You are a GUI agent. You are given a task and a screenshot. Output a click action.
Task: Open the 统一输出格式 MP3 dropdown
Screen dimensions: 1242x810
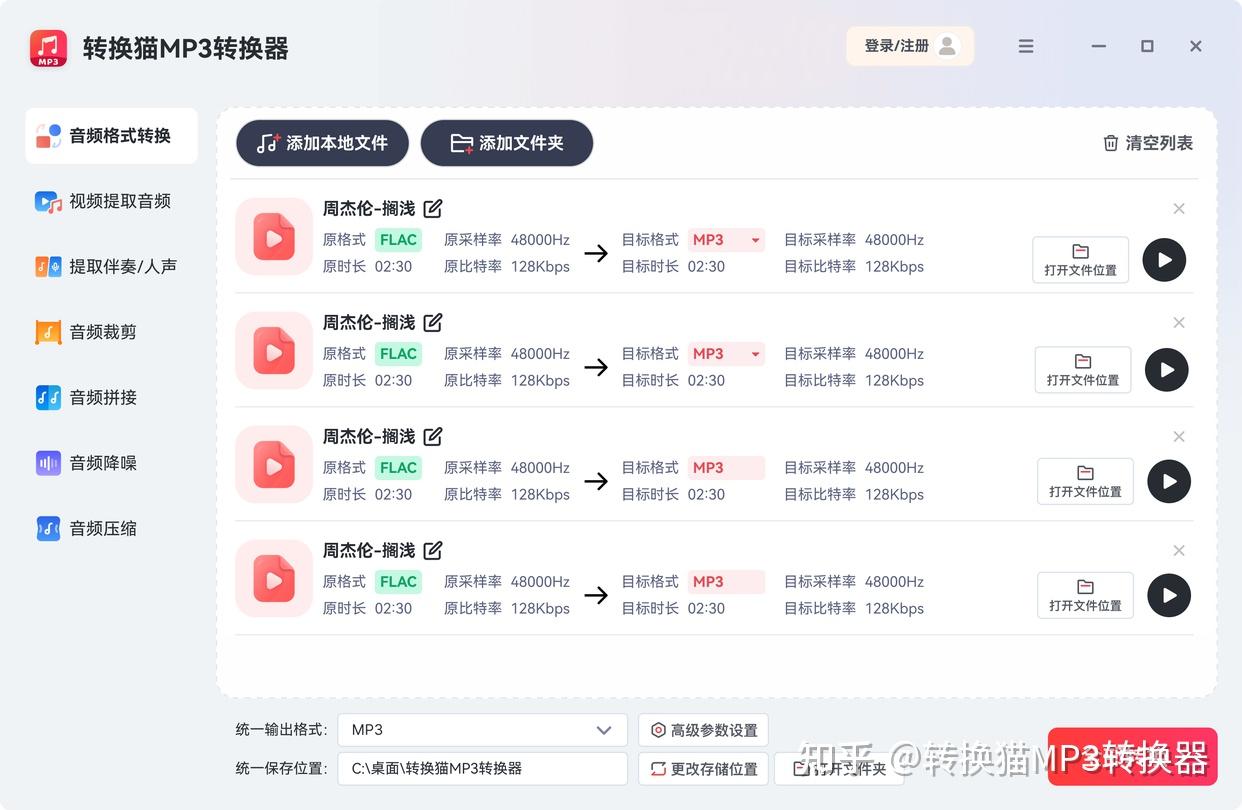pyautogui.click(x=482, y=730)
